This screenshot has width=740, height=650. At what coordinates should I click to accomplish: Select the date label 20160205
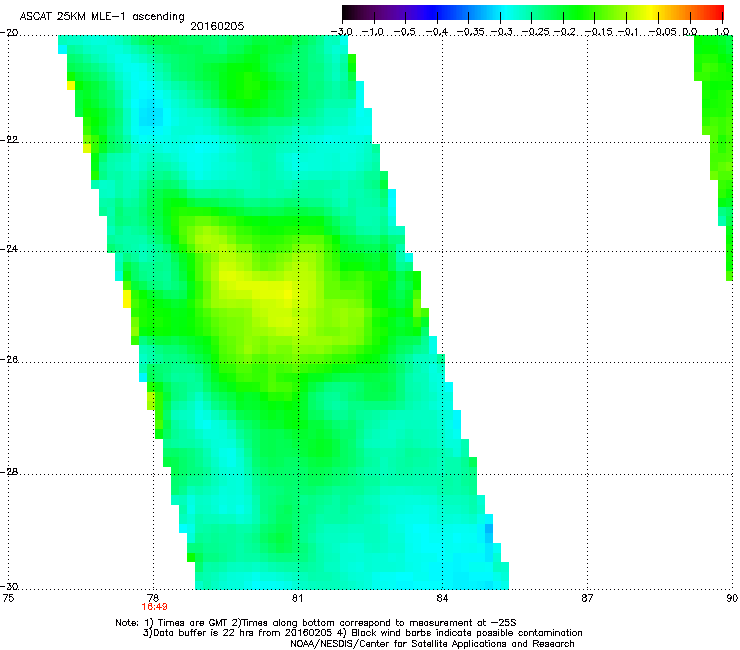tap(217, 26)
